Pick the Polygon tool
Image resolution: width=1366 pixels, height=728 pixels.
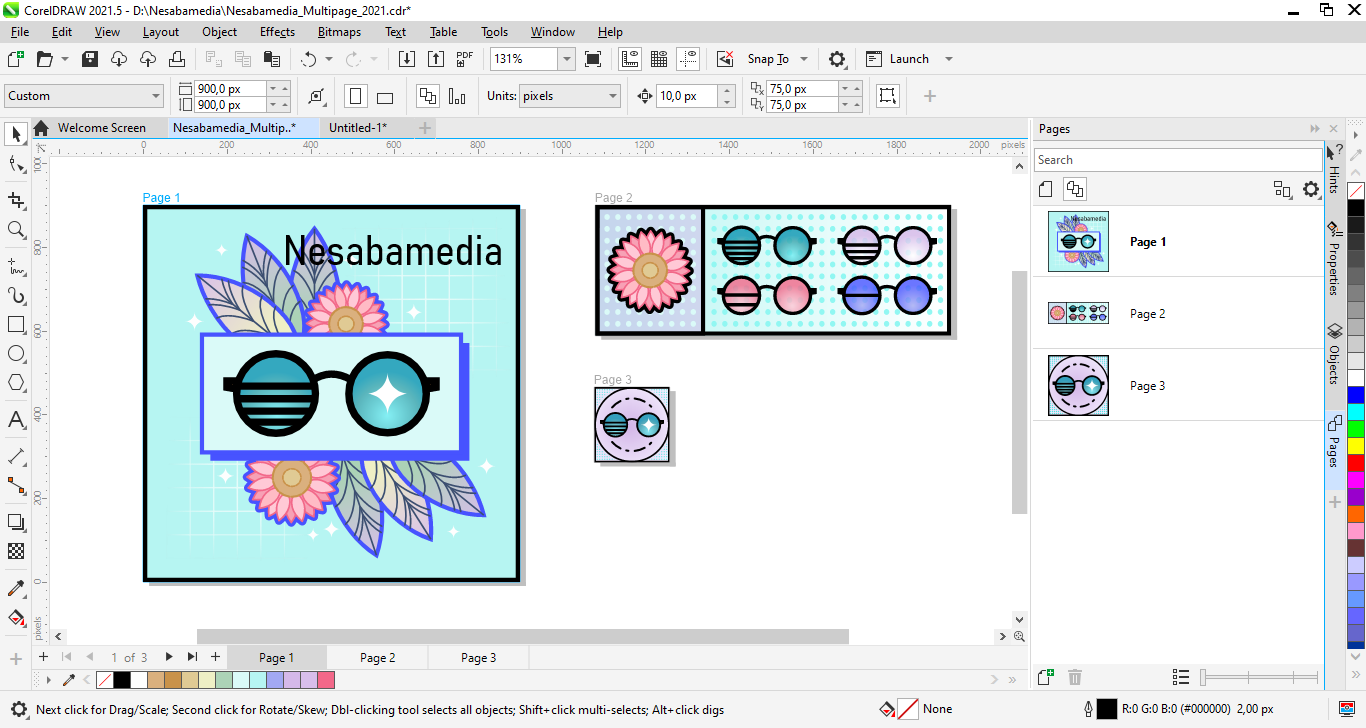pos(16,383)
